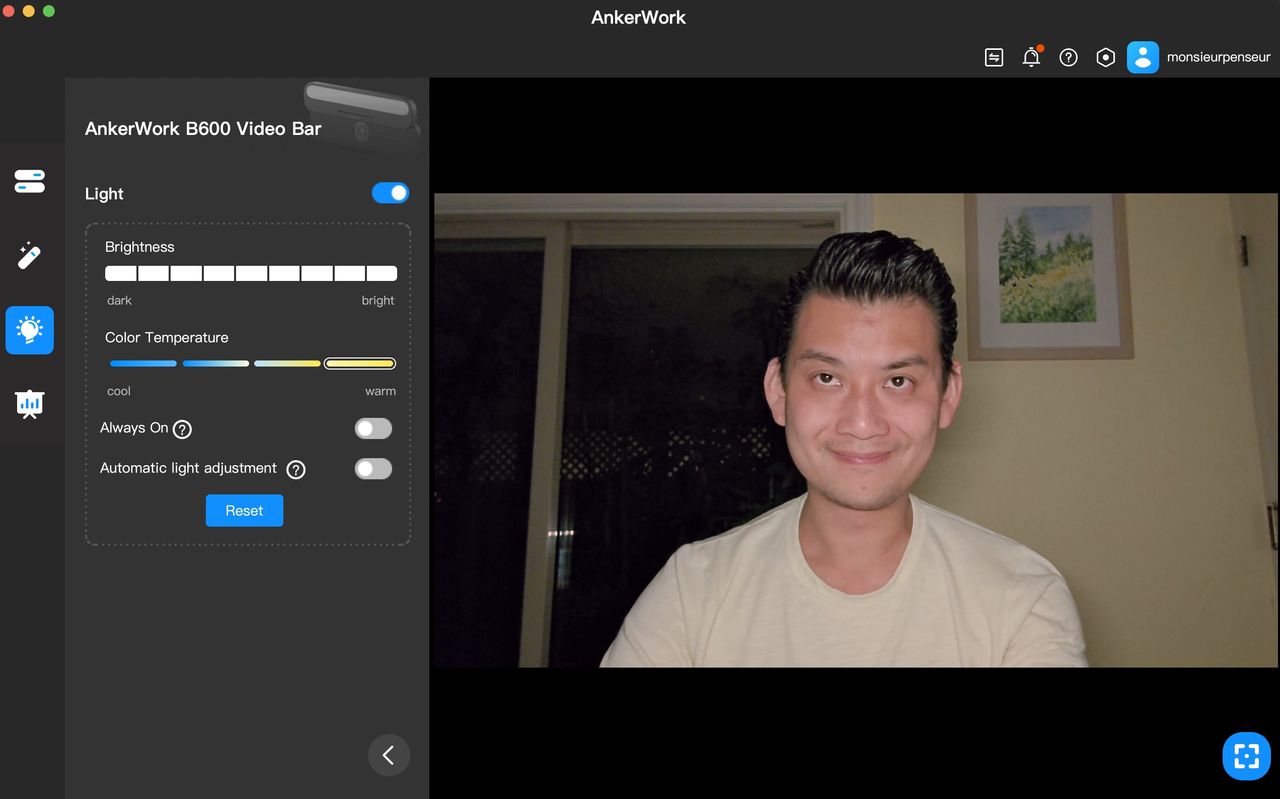Viewport: 1280px width, 799px height.
Task: Open the magic wand video enhancement tab
Action: point(30,256)
